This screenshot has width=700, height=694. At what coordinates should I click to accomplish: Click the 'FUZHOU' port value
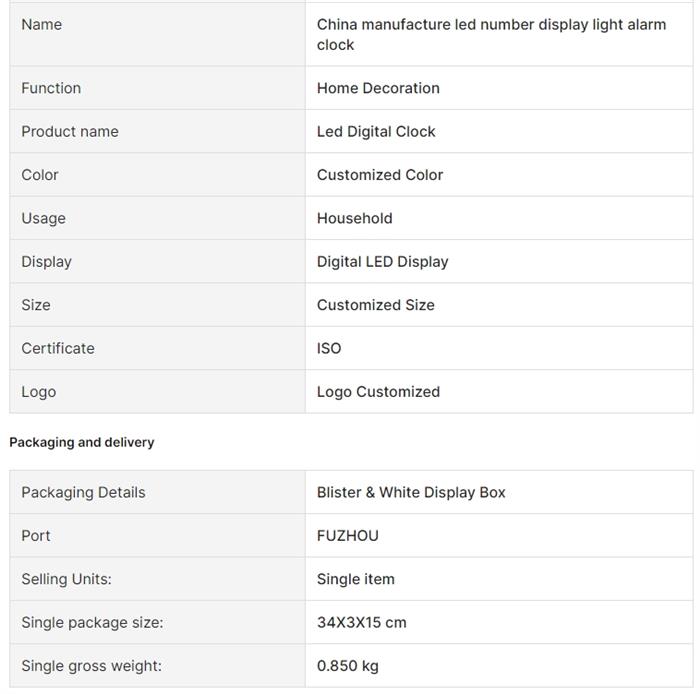(x=348, y=536)
